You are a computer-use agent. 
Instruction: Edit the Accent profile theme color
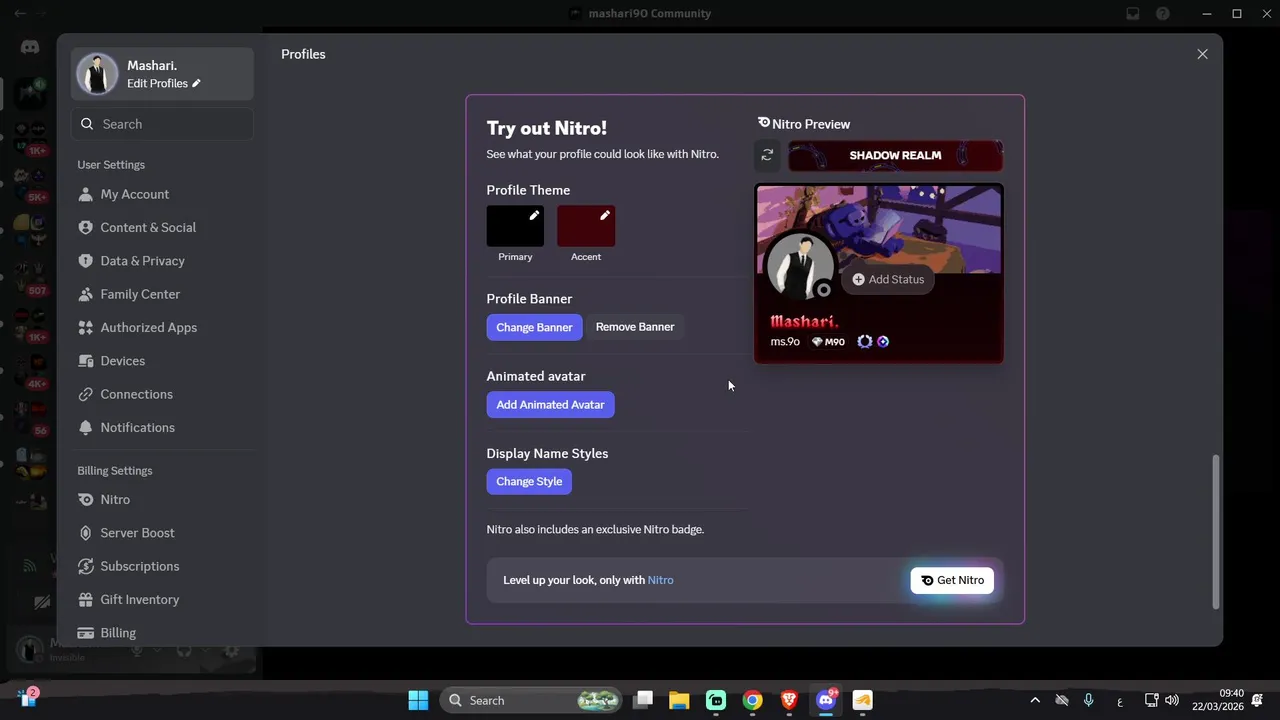586,226
